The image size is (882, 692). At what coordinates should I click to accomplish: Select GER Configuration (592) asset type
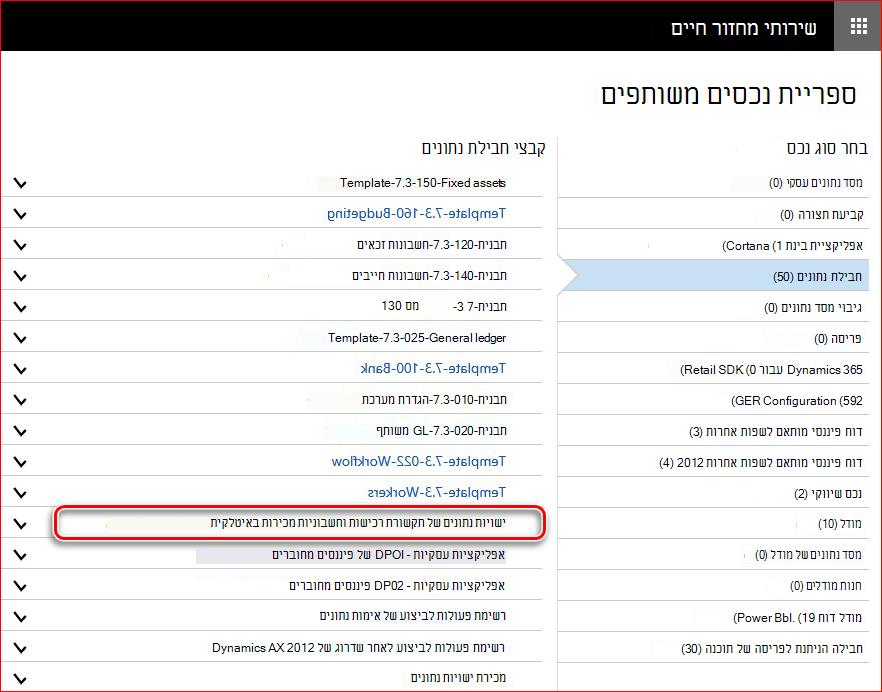point(796,401)
